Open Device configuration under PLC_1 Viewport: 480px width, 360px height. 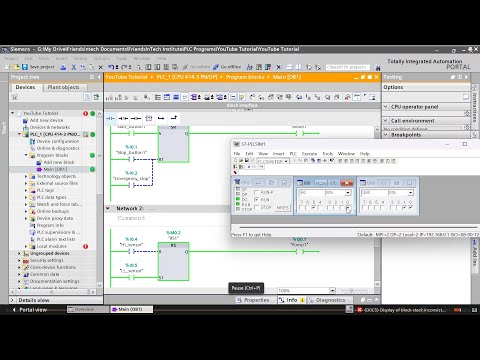[x=58, y=141]
